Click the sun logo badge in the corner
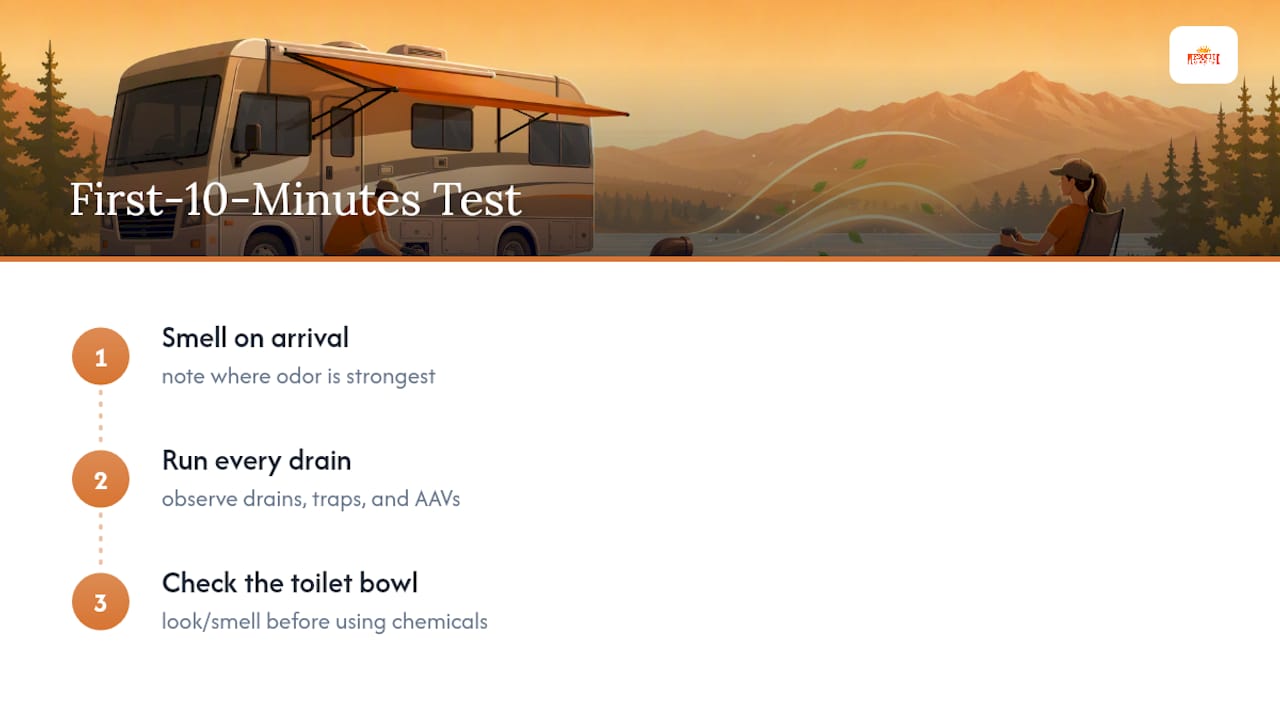The width and height of the screenshot is (1280, 720). [x=1203, y=55]
